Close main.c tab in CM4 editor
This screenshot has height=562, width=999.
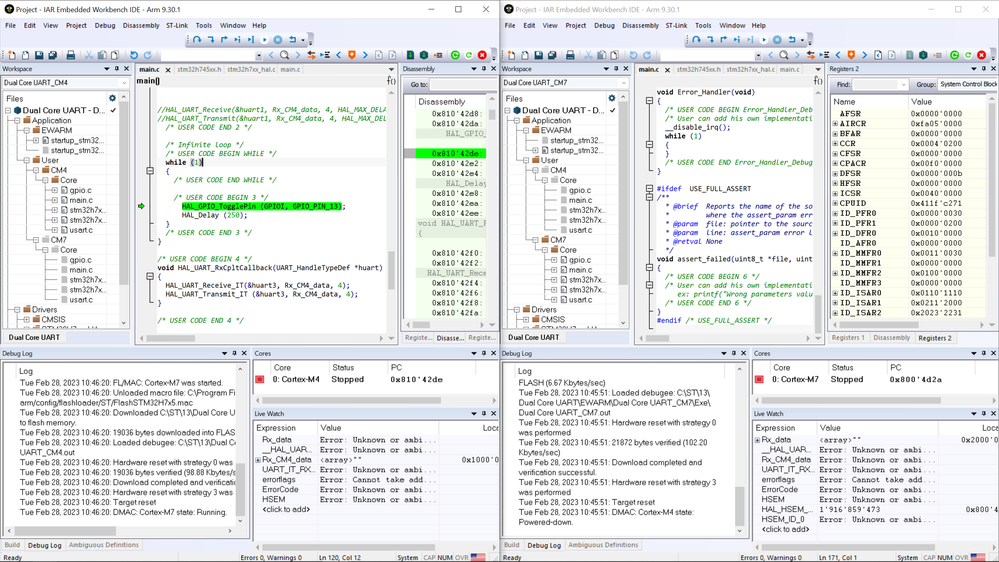tap(168, 69)
